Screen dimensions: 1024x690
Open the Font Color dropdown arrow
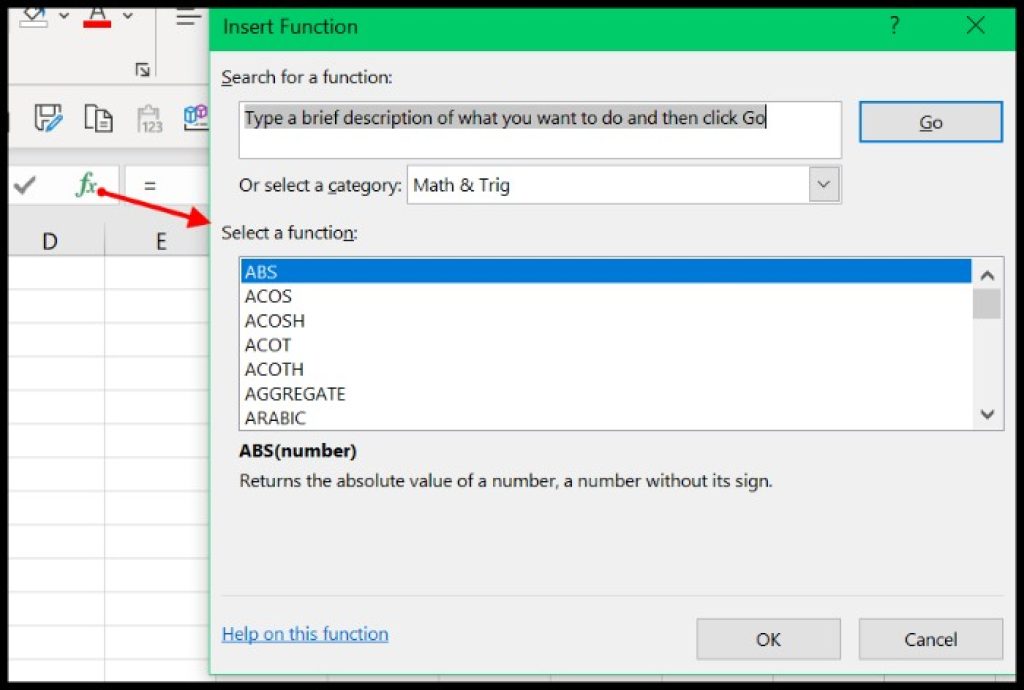126,15
